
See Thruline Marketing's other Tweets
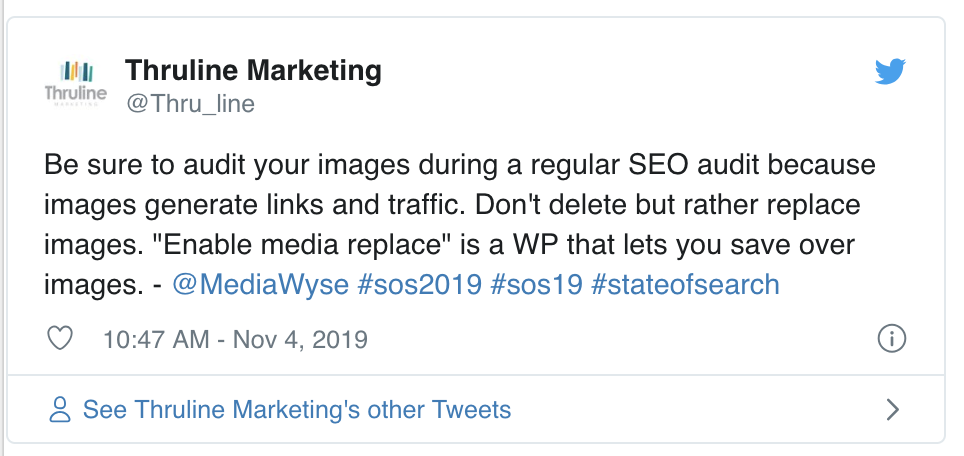point(297,410)
